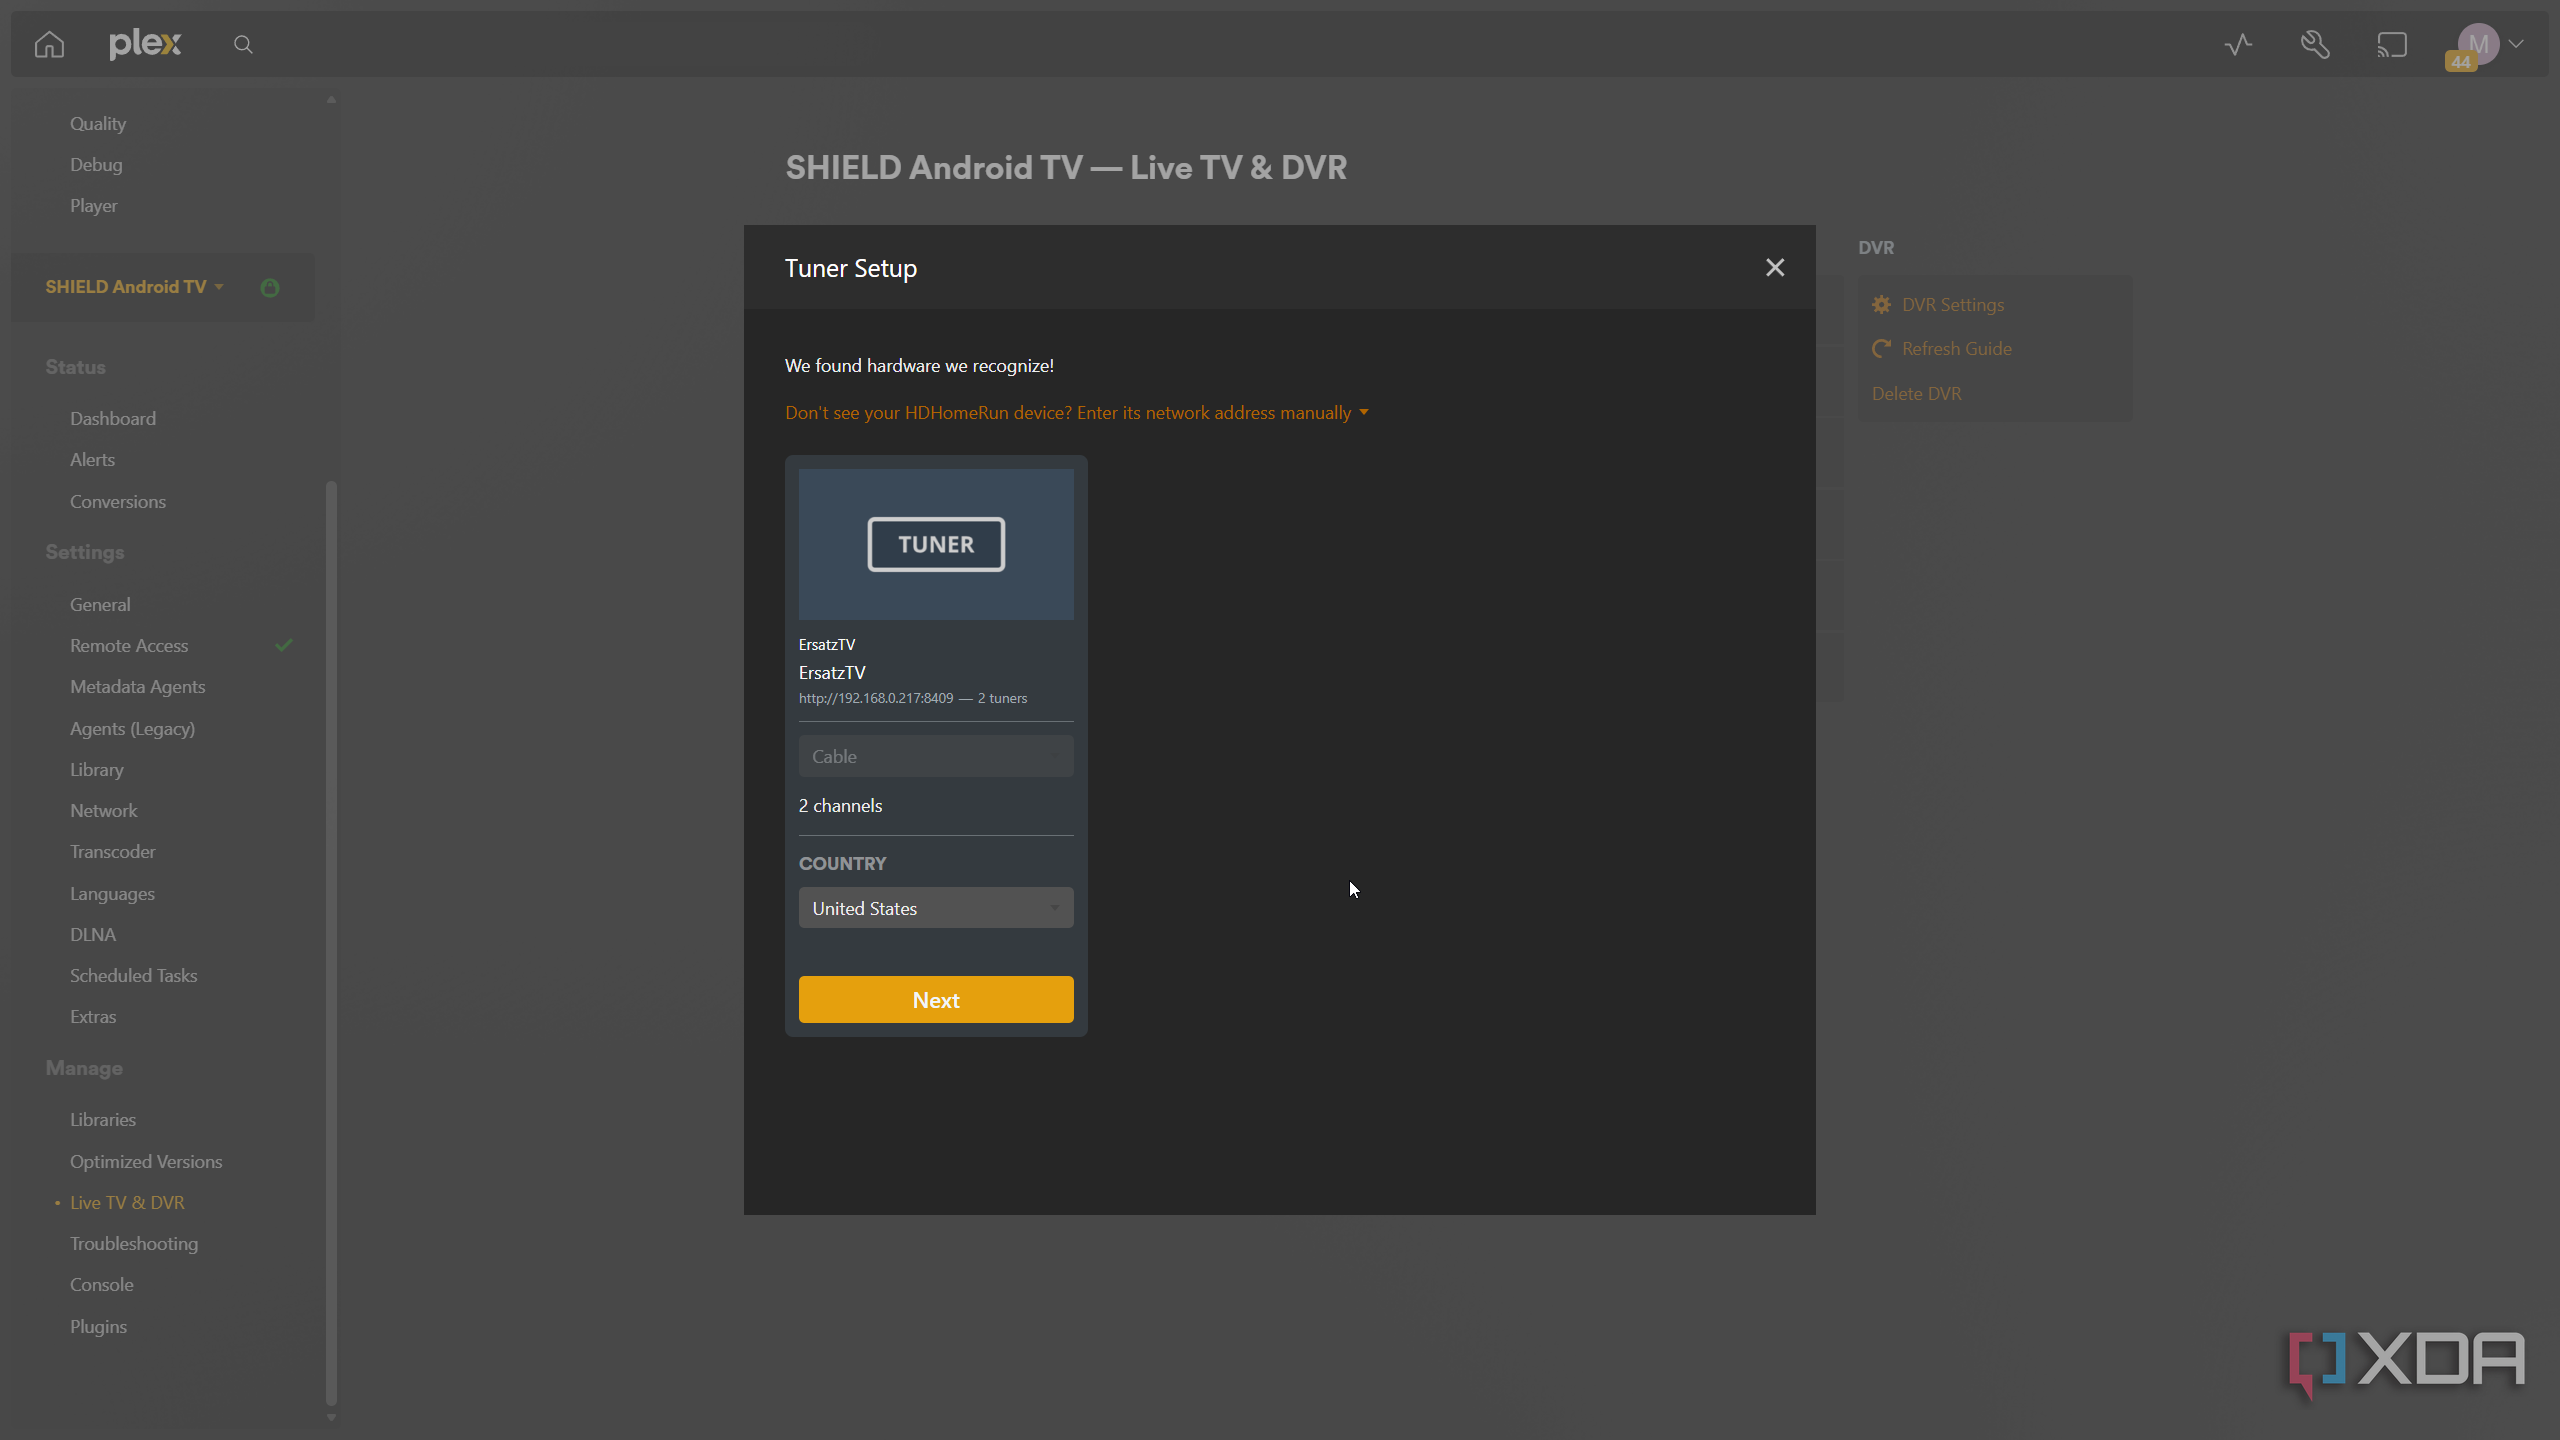Click the cast to device icon

pos(2392,44)
